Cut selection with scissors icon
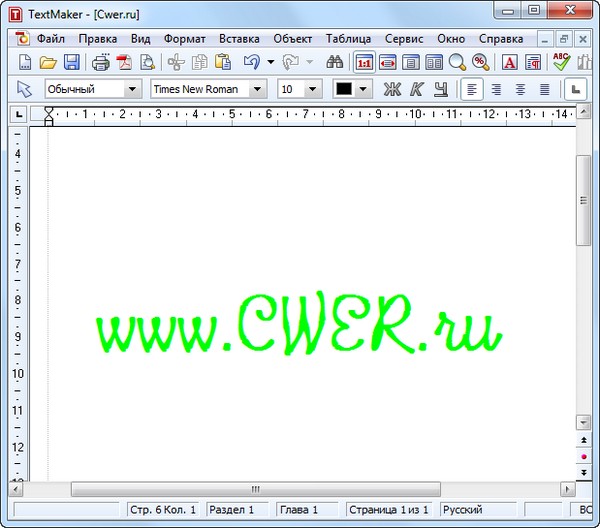Screen dimensions: 600x528 point(176,62)
